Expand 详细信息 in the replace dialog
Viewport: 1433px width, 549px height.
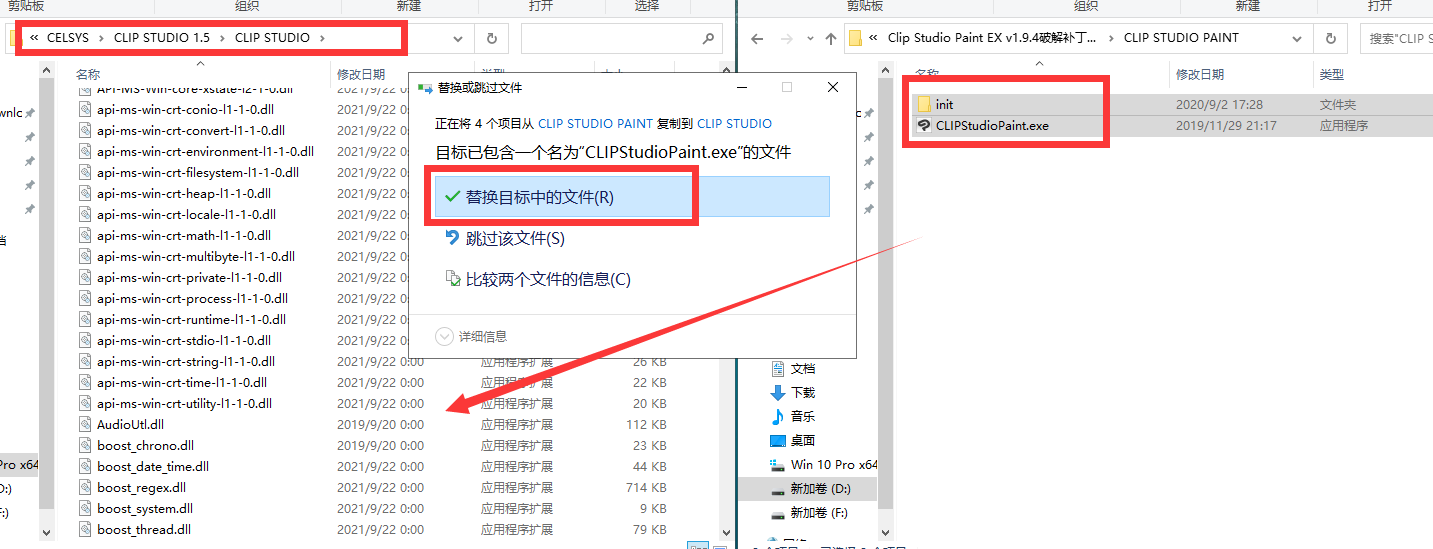tap(472, 336)
